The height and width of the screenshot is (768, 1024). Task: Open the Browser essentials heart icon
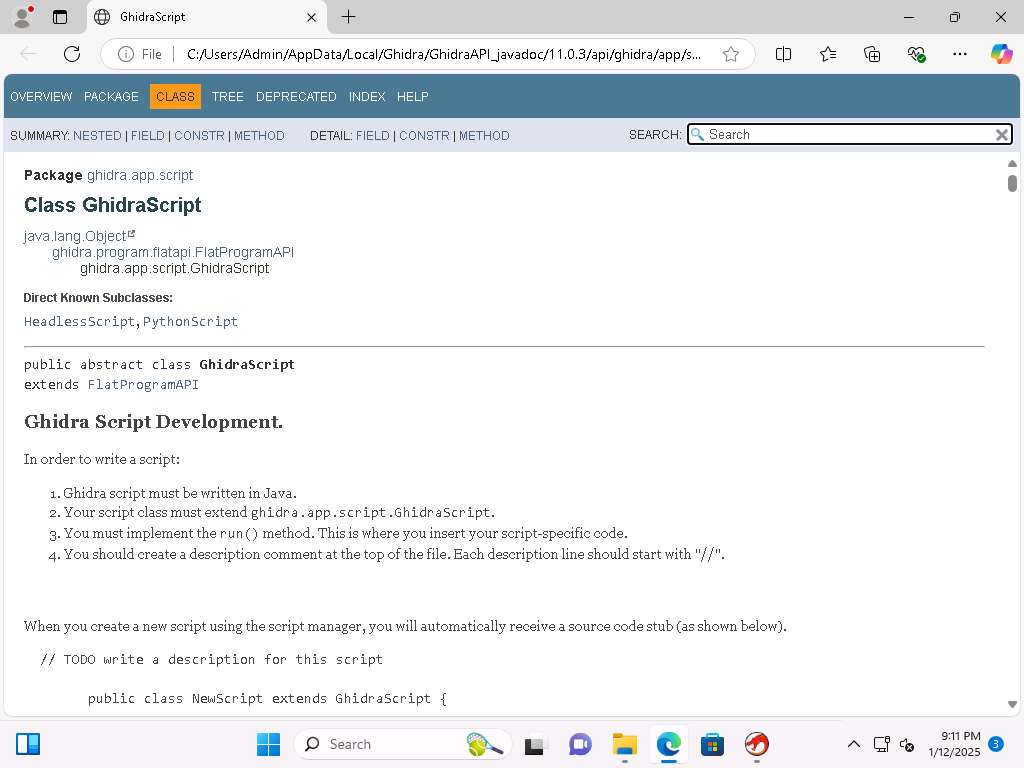tap(916, 54)
